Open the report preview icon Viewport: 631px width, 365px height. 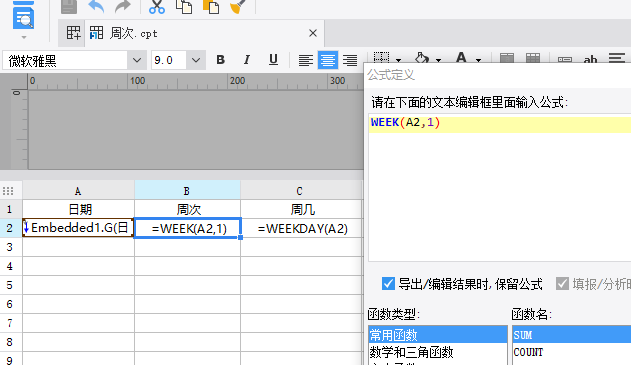[x=23, y=15]
